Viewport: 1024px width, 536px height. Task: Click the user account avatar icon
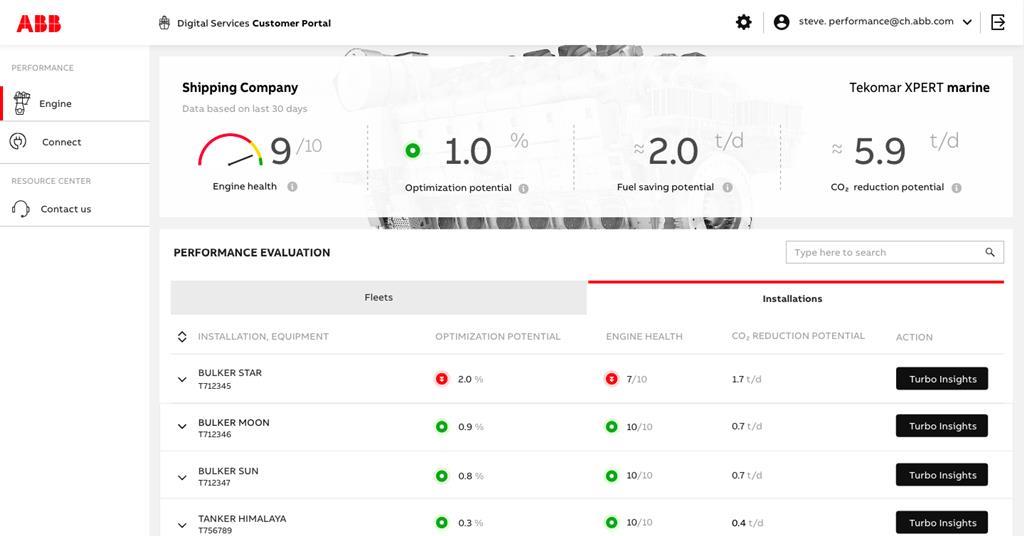click(781, 22)
